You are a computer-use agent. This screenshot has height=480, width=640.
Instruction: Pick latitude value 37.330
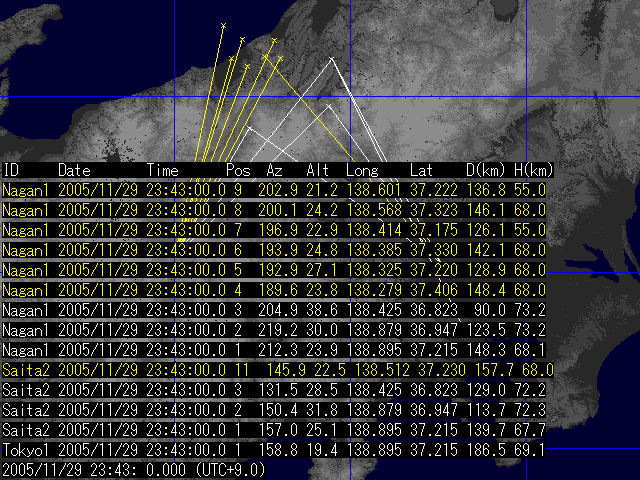tap(434, 250)
